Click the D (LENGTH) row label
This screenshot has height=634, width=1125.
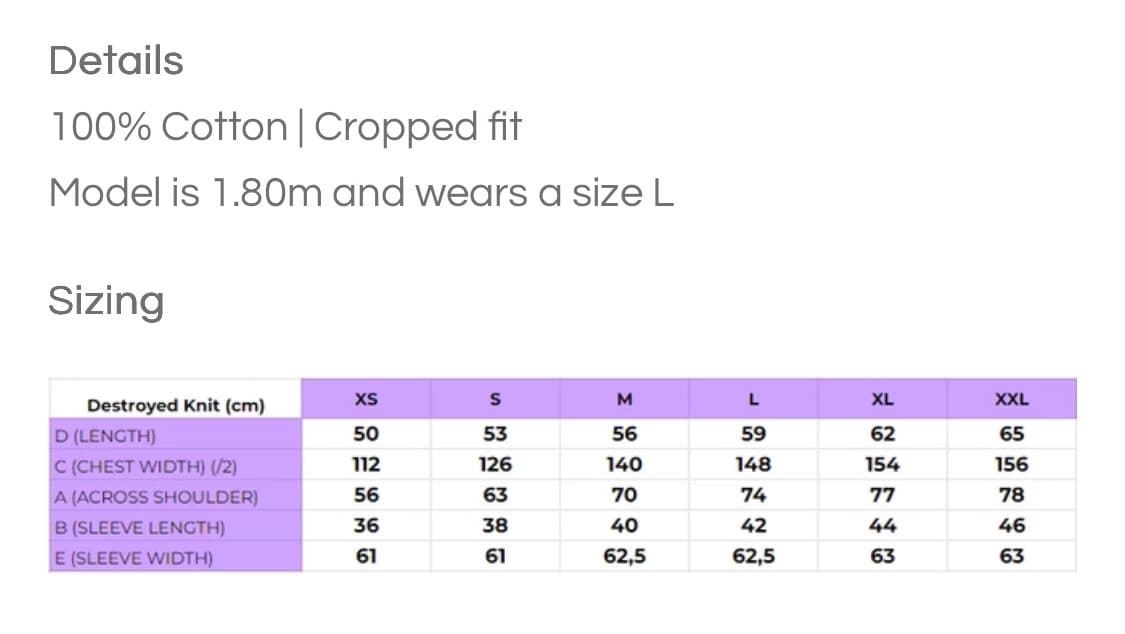(x=106, y=436)
